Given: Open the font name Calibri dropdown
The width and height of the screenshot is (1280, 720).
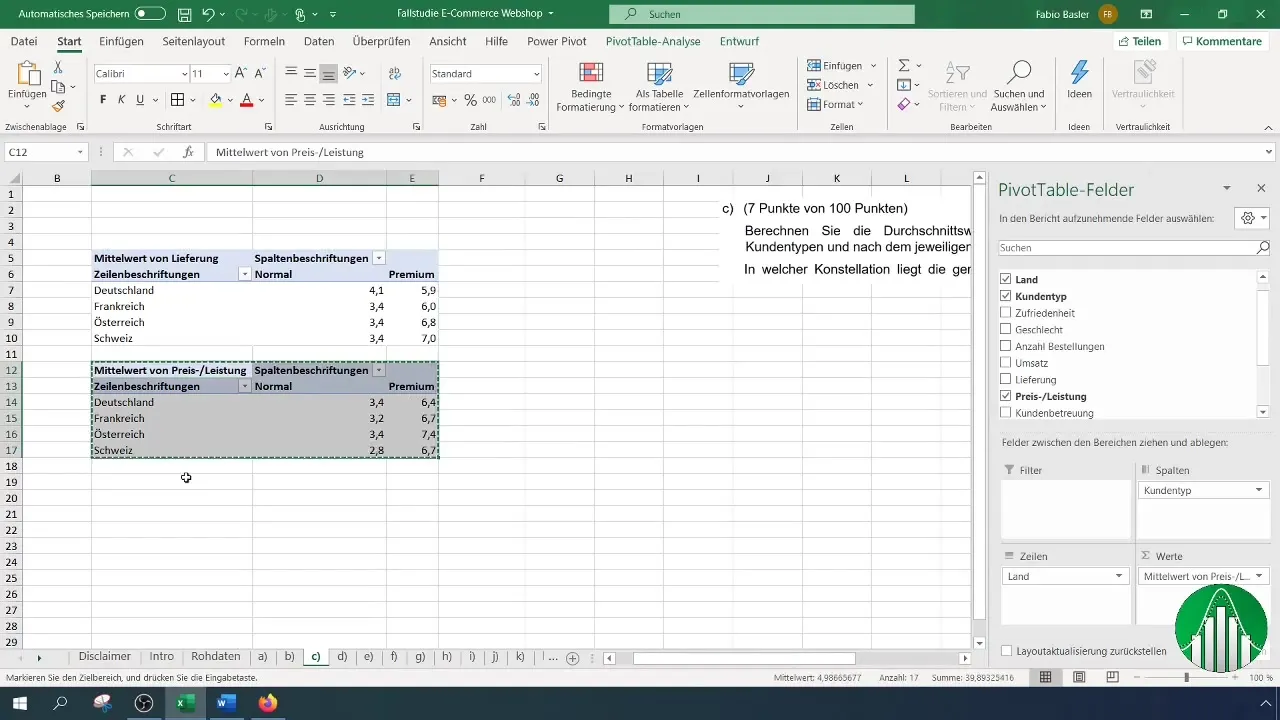Looking at the screenshot, I should click(185, 74).
